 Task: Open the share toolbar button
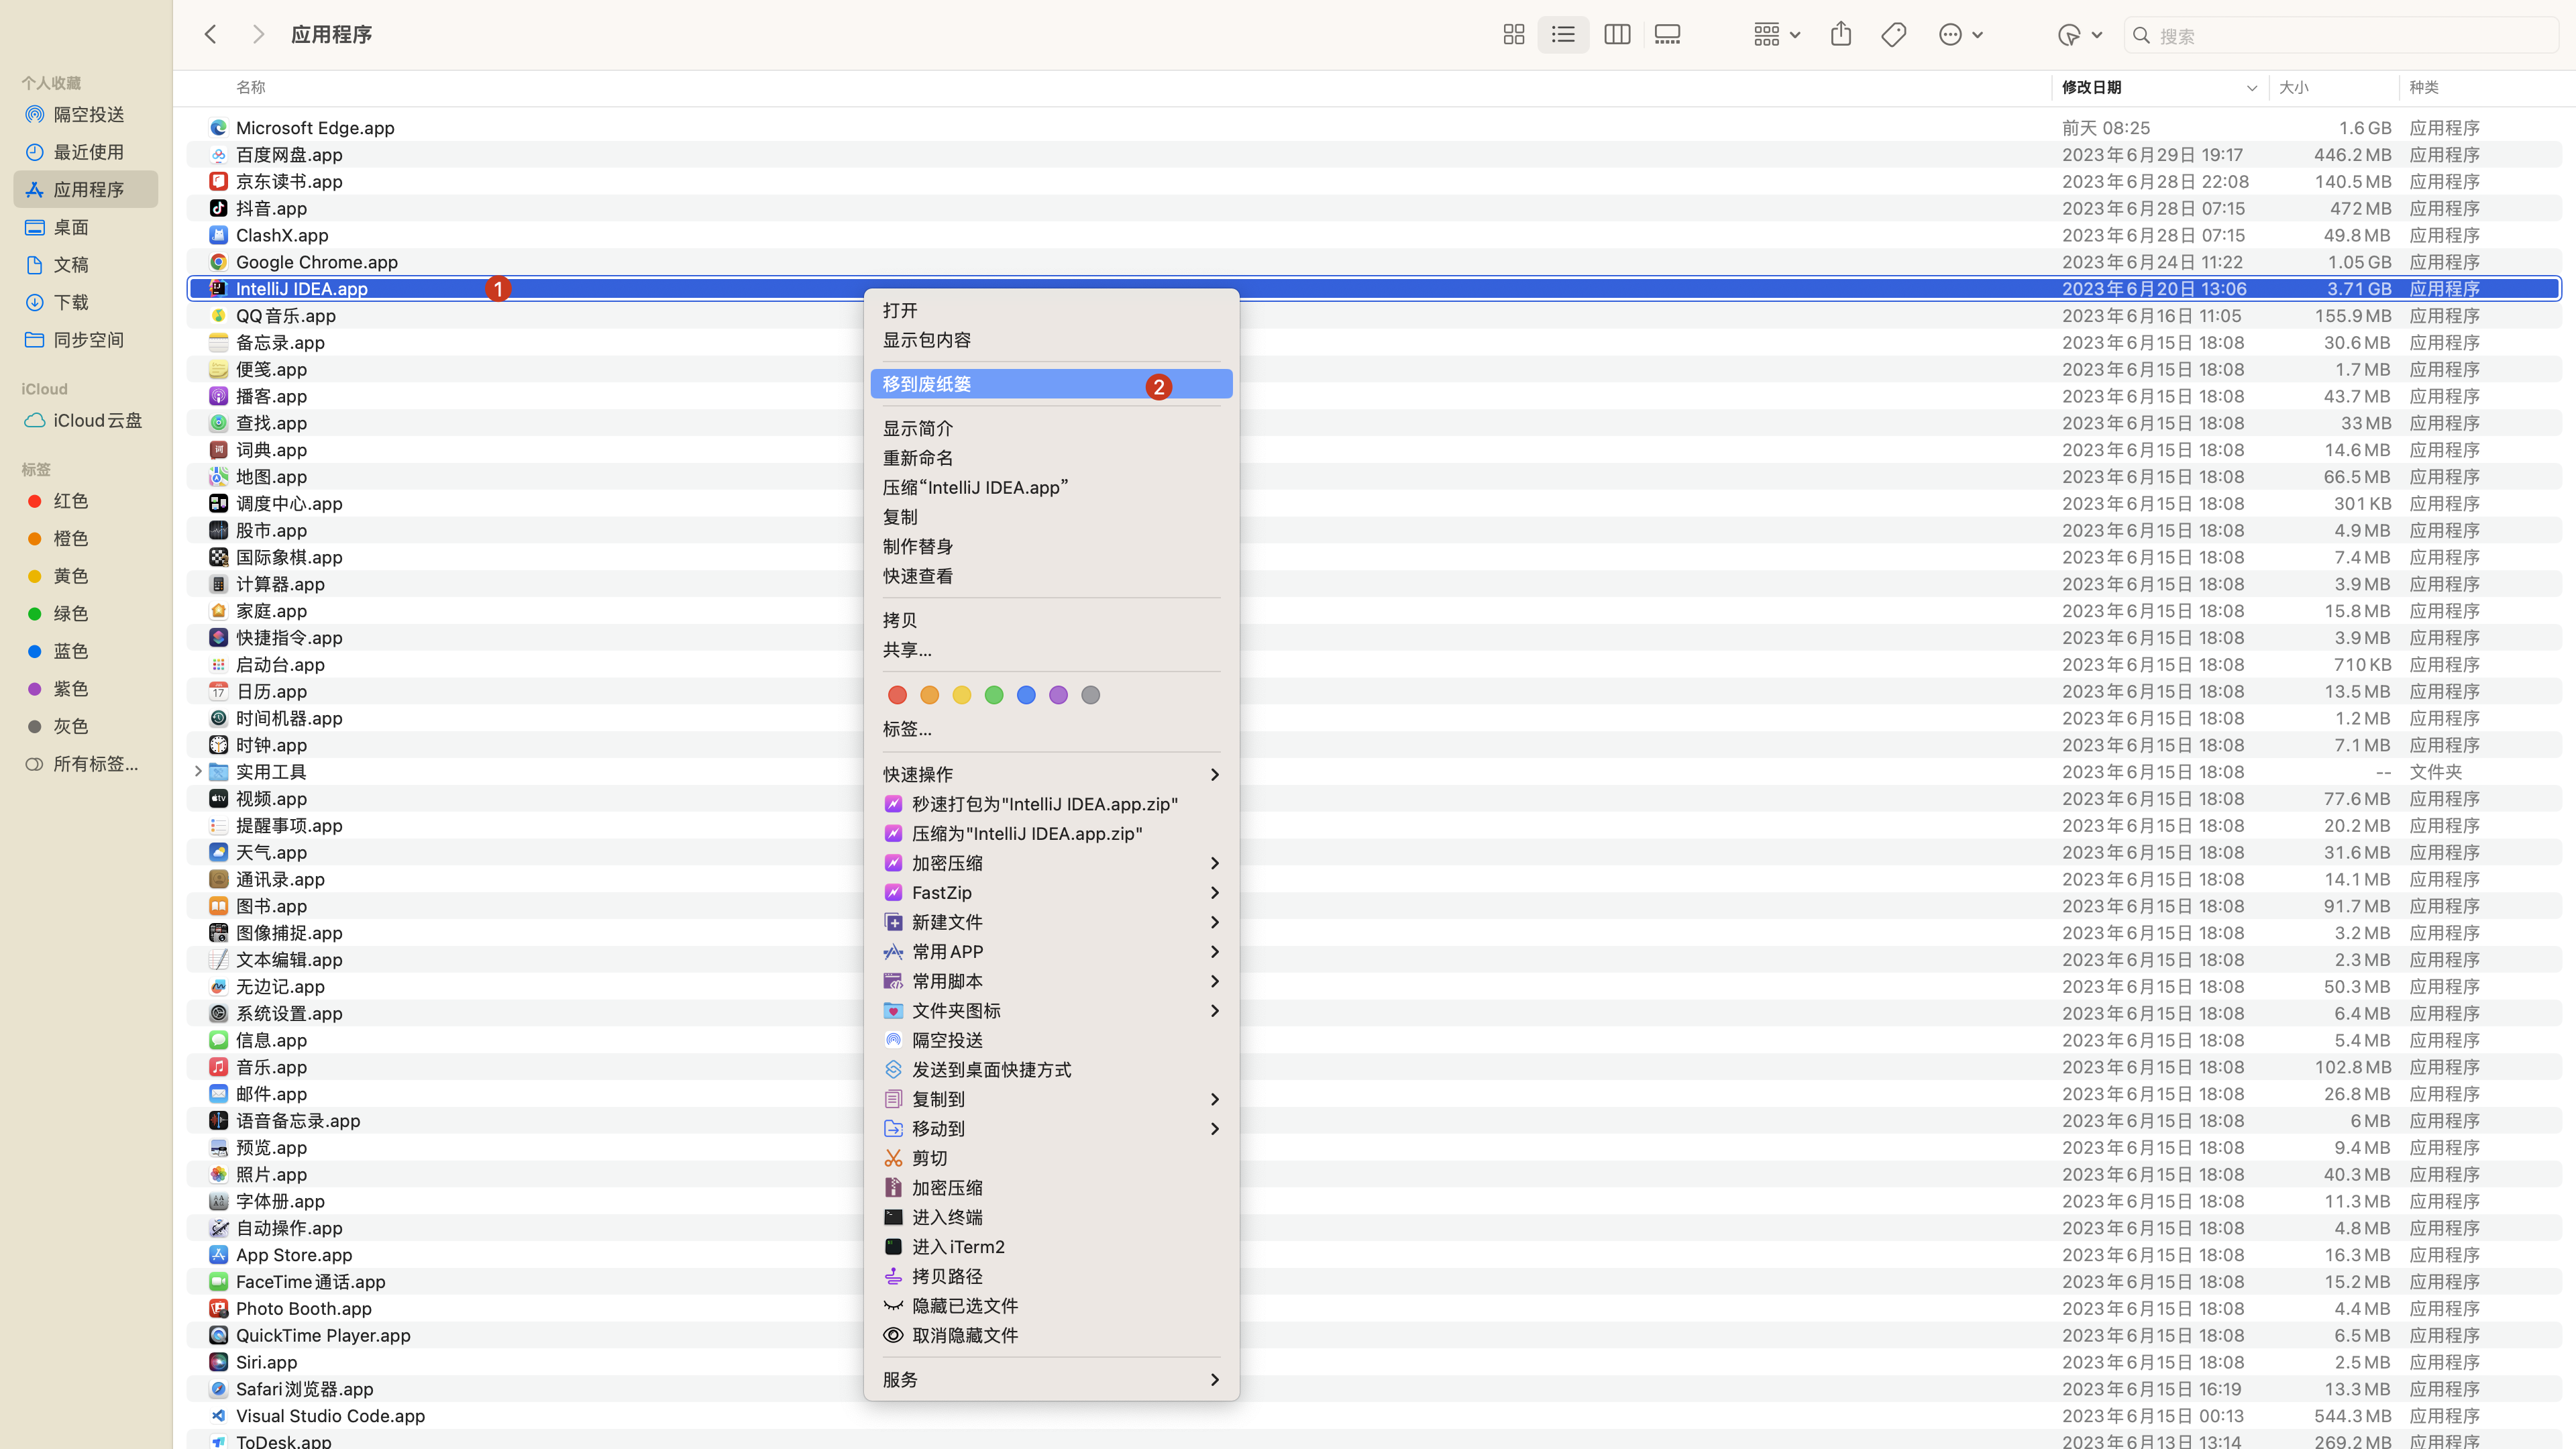coord(1841,35)
